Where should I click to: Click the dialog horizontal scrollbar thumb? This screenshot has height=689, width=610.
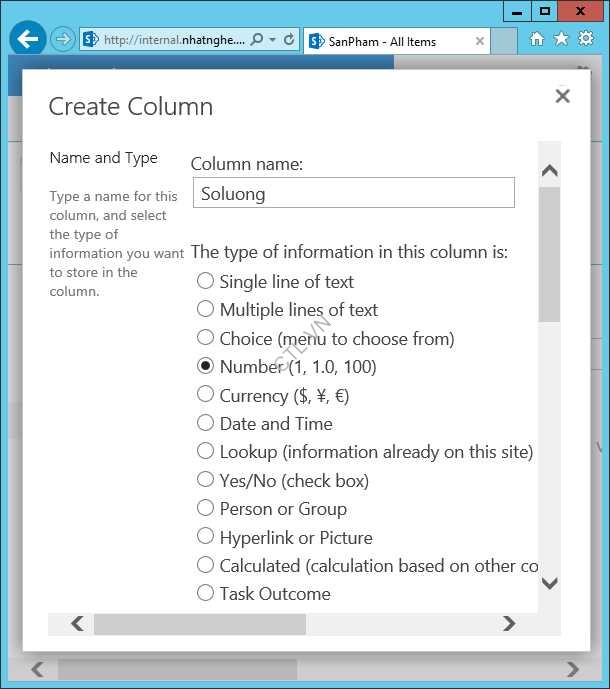200,624
